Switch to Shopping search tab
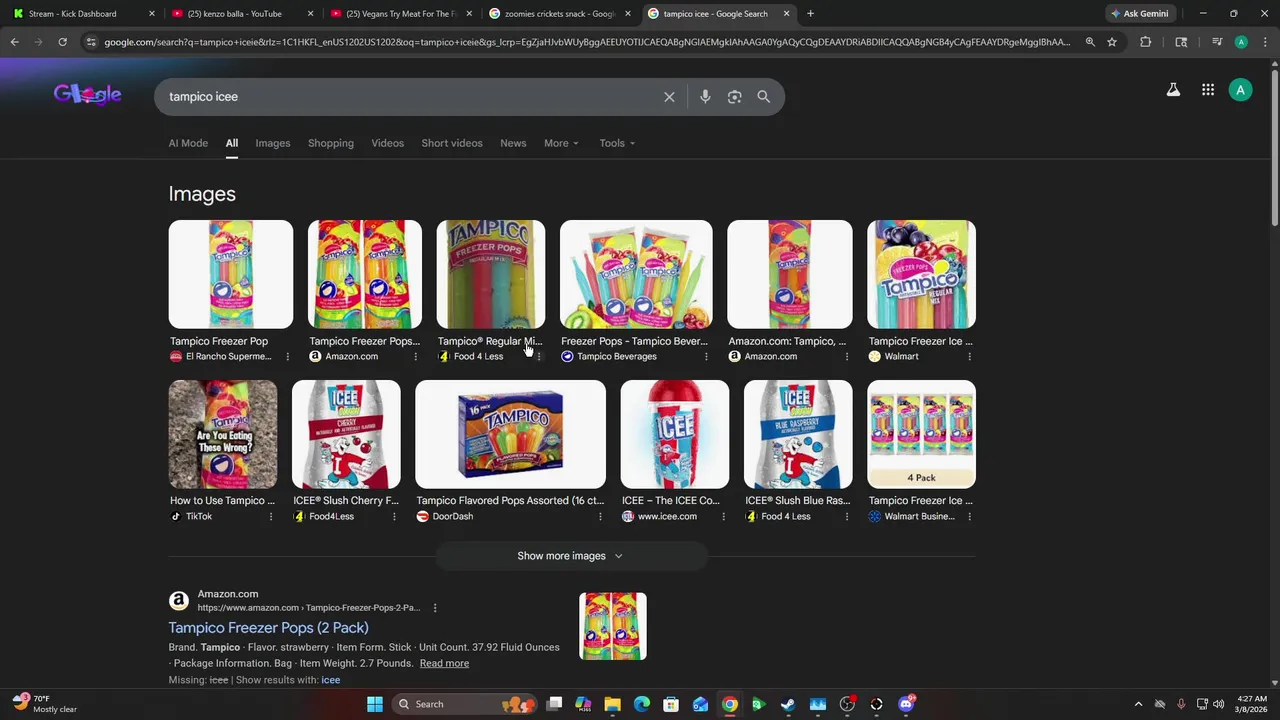The width and height of the screenshot is (1280, 720). tap(331, 143)
